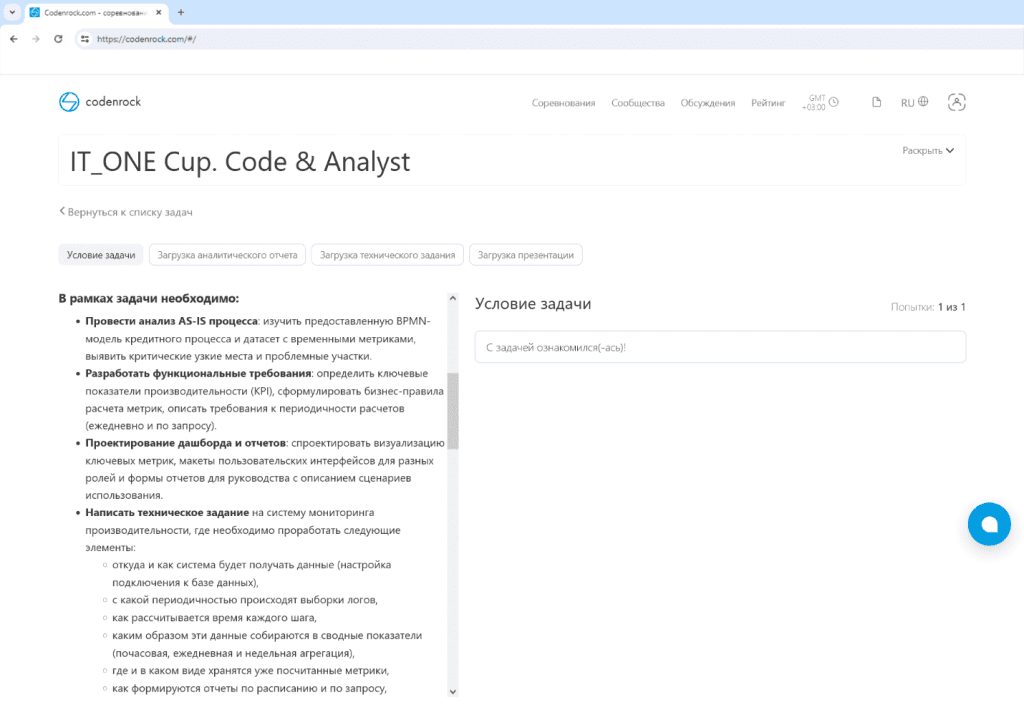
Task: Open Загрузка презентации tab
Action: point(525,255)
